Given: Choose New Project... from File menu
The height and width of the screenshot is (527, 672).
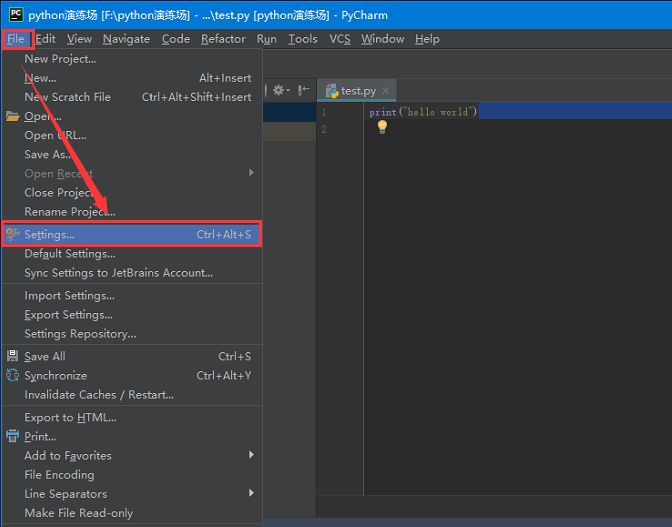Looking at the screenshot, I should [132, 59].
